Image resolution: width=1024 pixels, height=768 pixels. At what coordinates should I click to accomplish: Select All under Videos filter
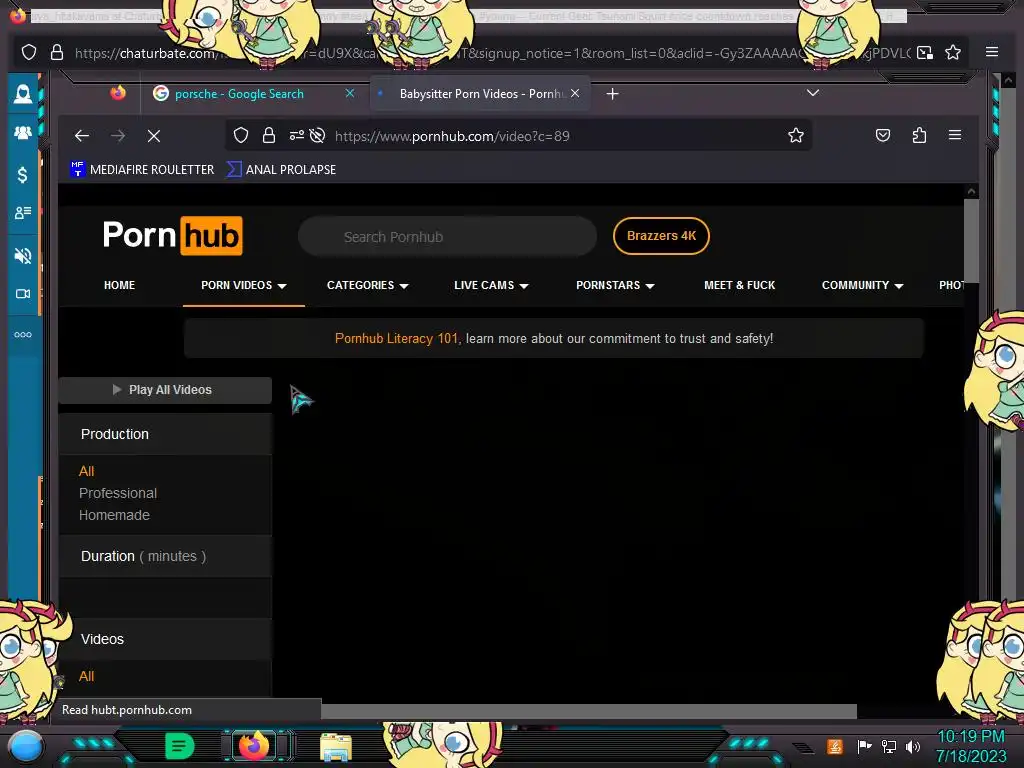86,676
